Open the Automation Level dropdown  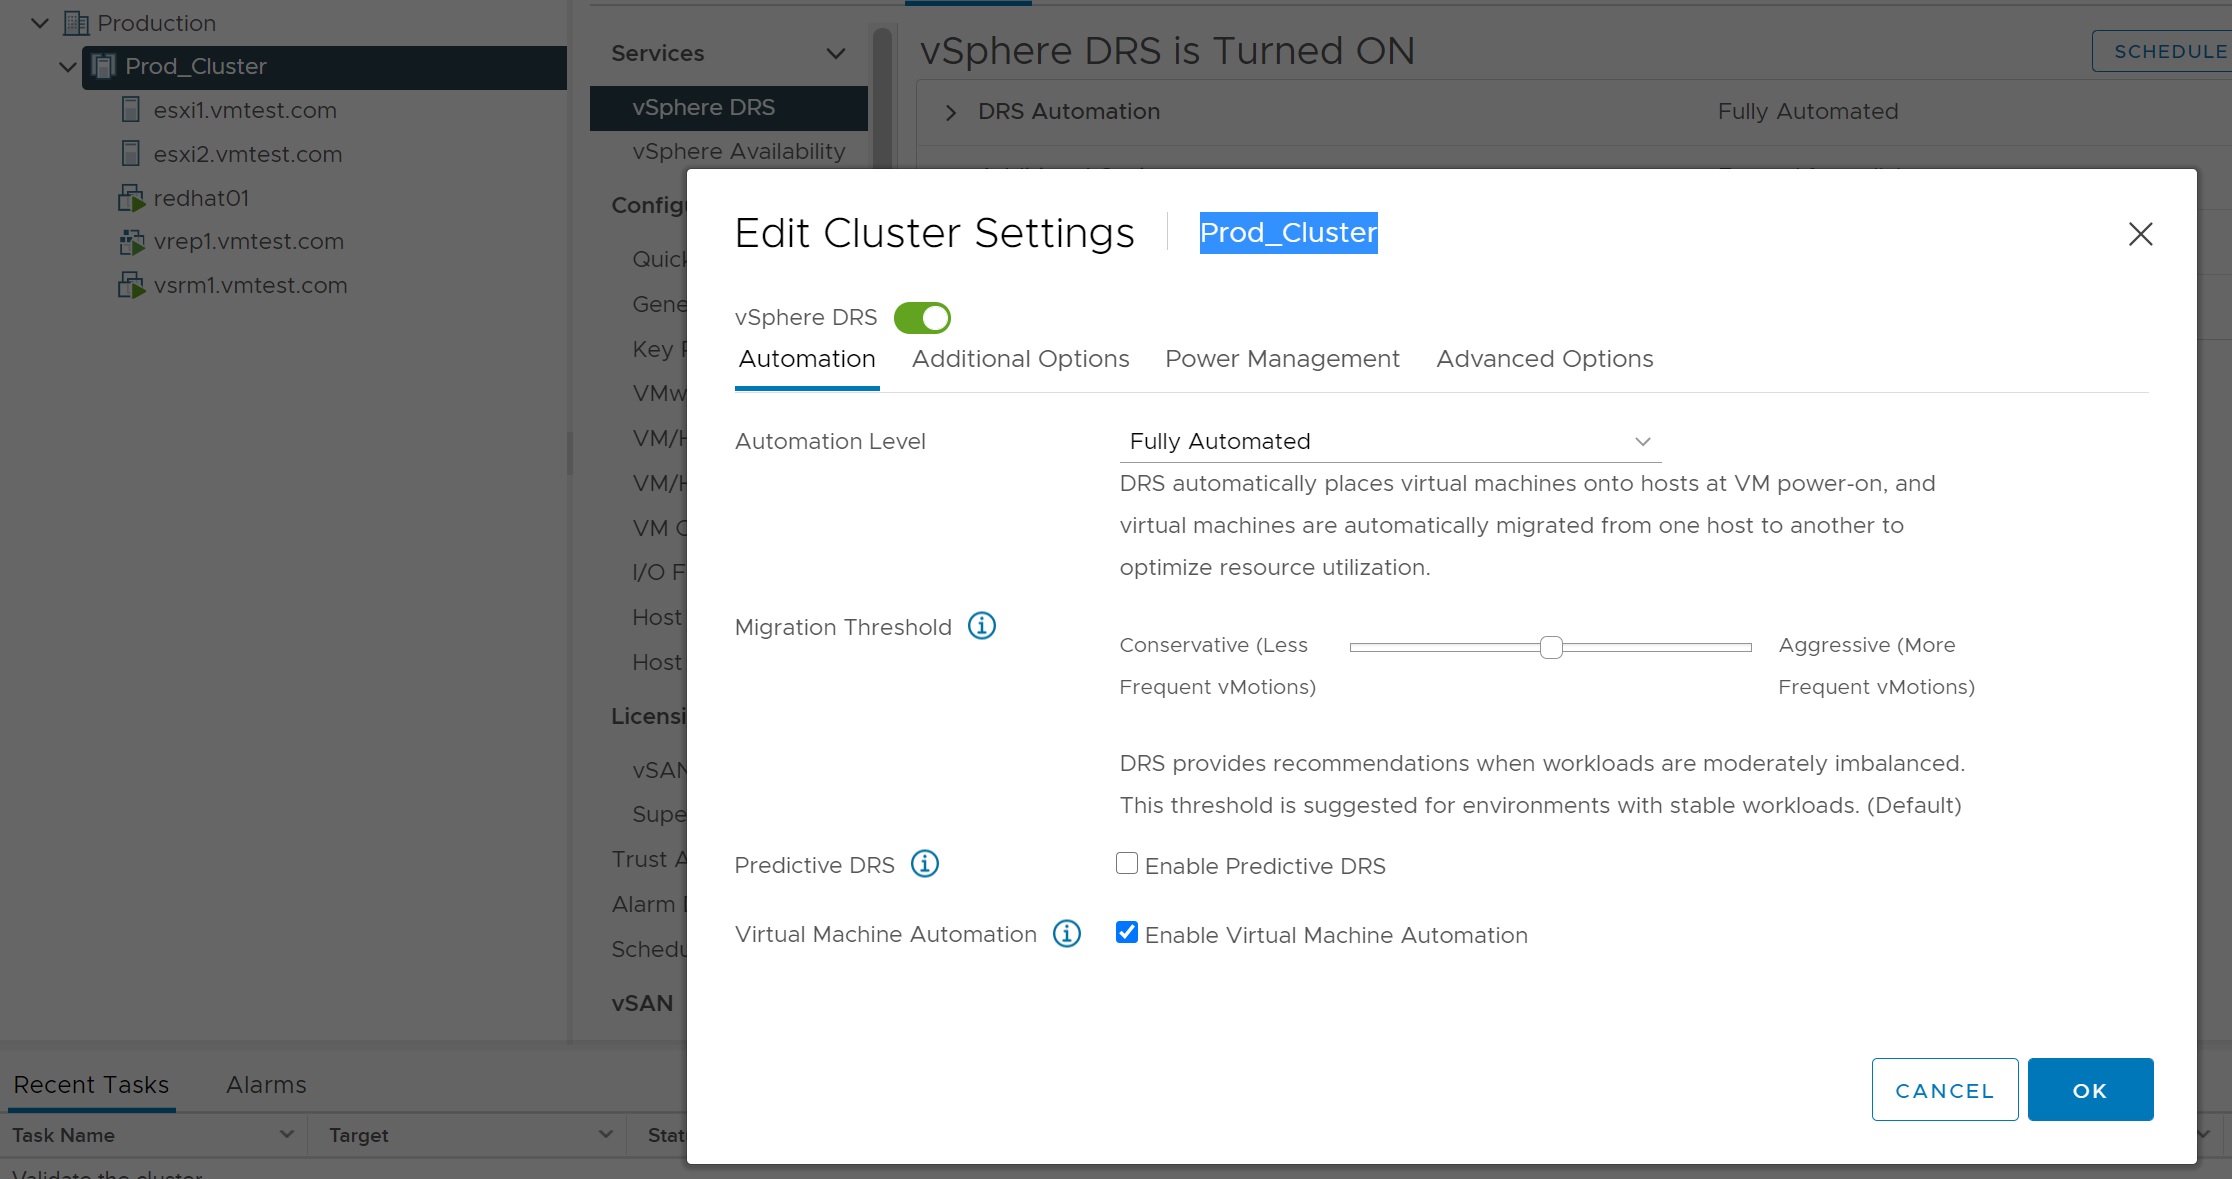click(x=1389, y=441)
